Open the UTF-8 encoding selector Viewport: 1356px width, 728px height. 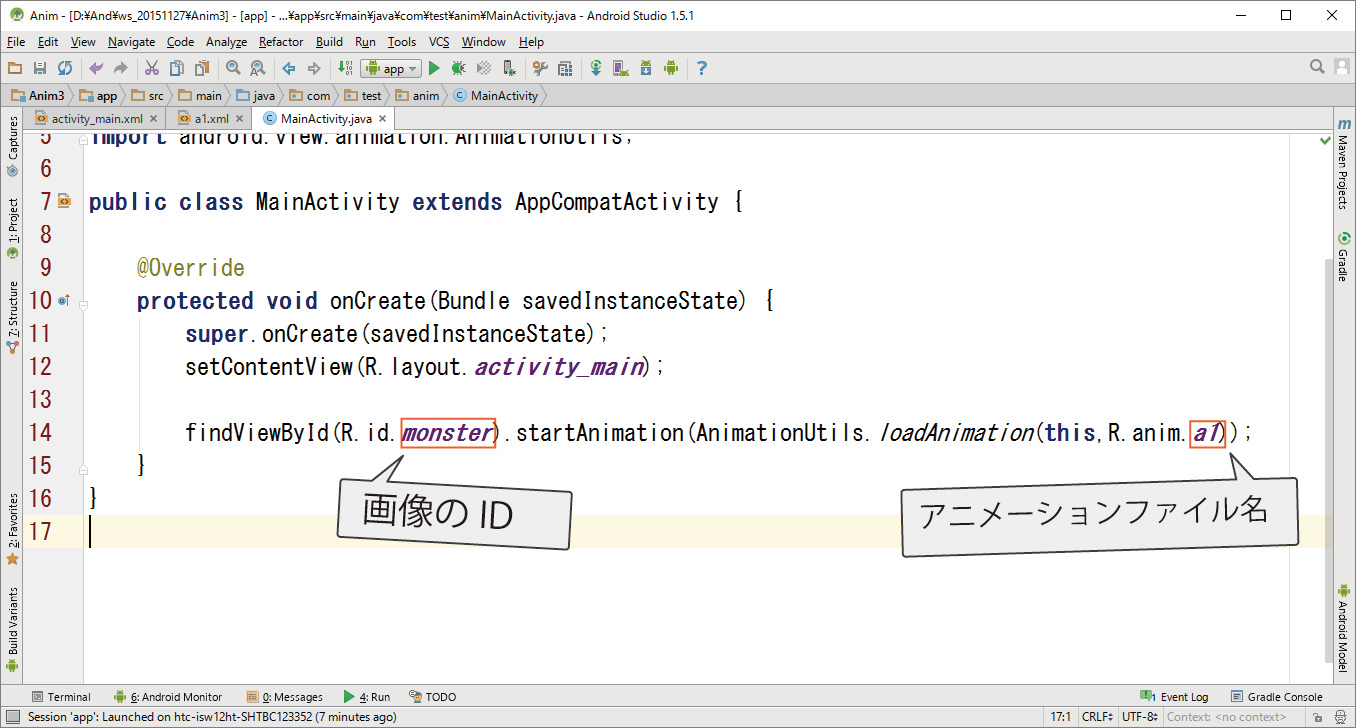[x=1139, y=717]
